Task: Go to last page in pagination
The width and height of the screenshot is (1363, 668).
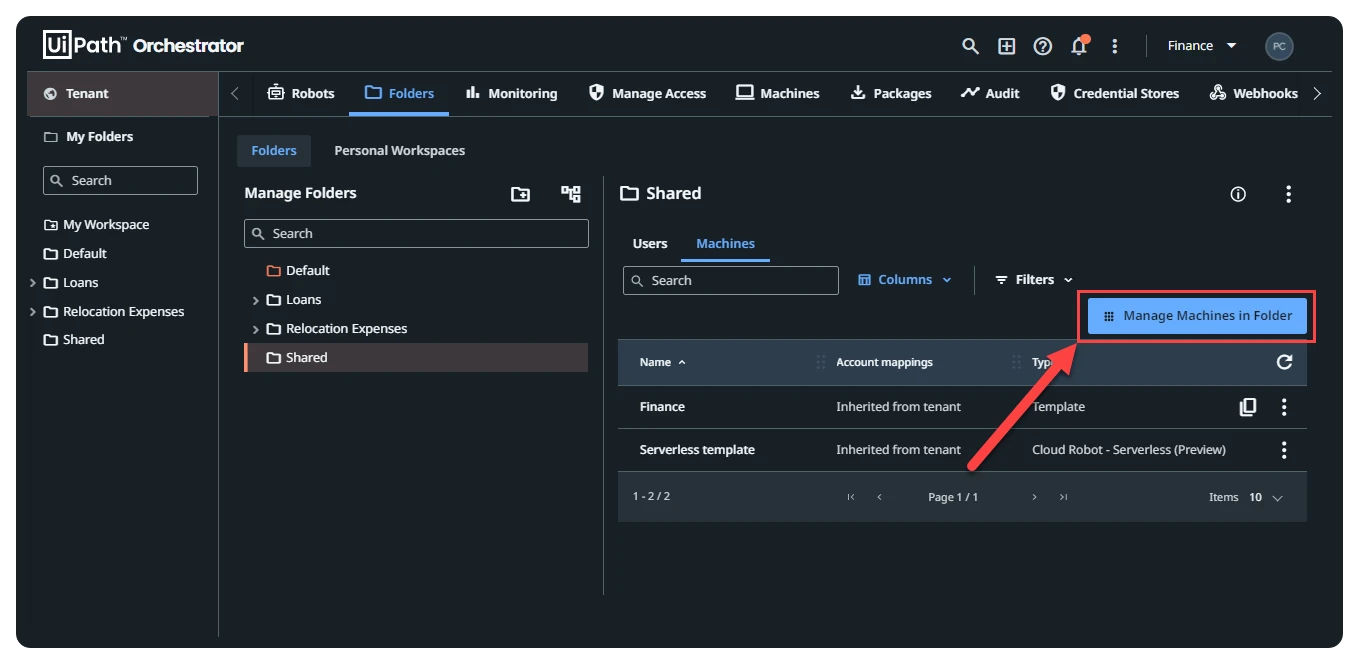Action: [x=1063, y=497]
